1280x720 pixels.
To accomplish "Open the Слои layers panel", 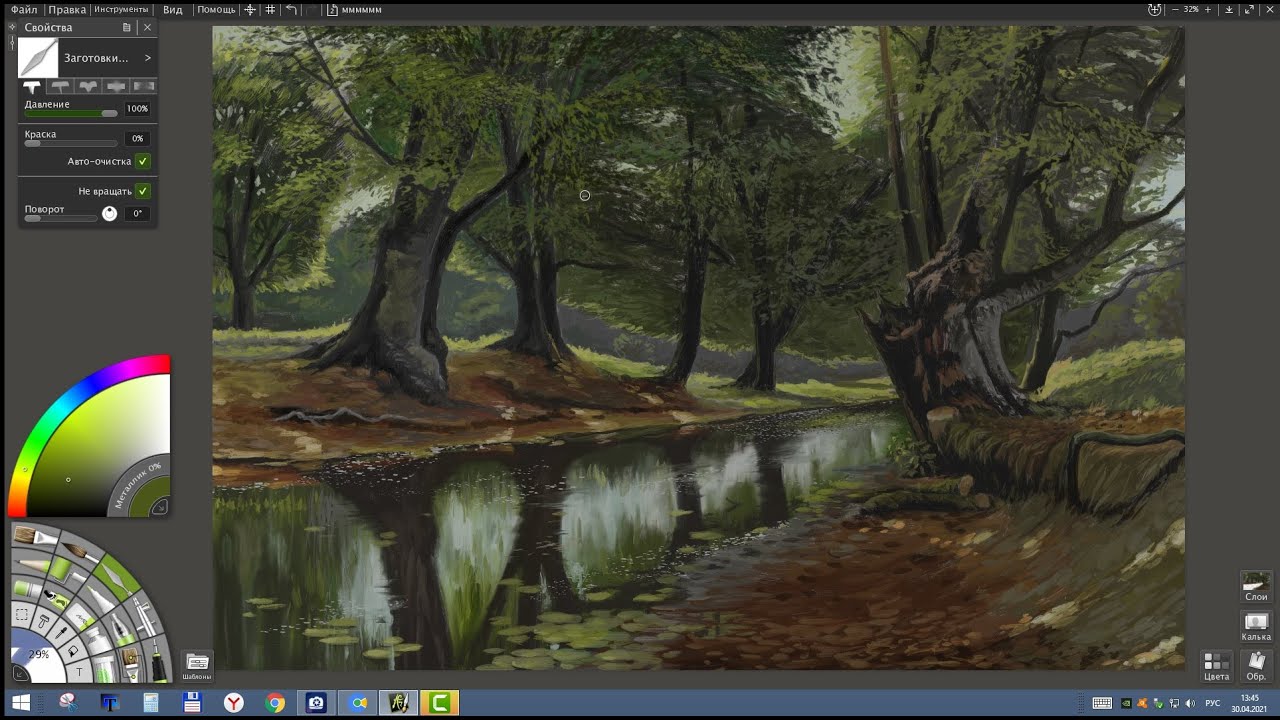I will (1256, 587).
